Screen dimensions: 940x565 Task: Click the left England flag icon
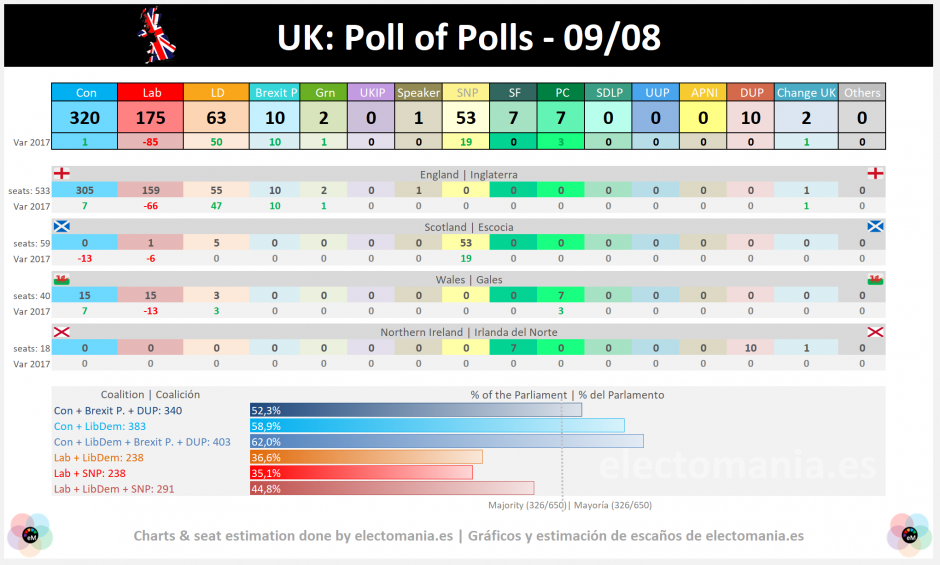coord(62,173)
